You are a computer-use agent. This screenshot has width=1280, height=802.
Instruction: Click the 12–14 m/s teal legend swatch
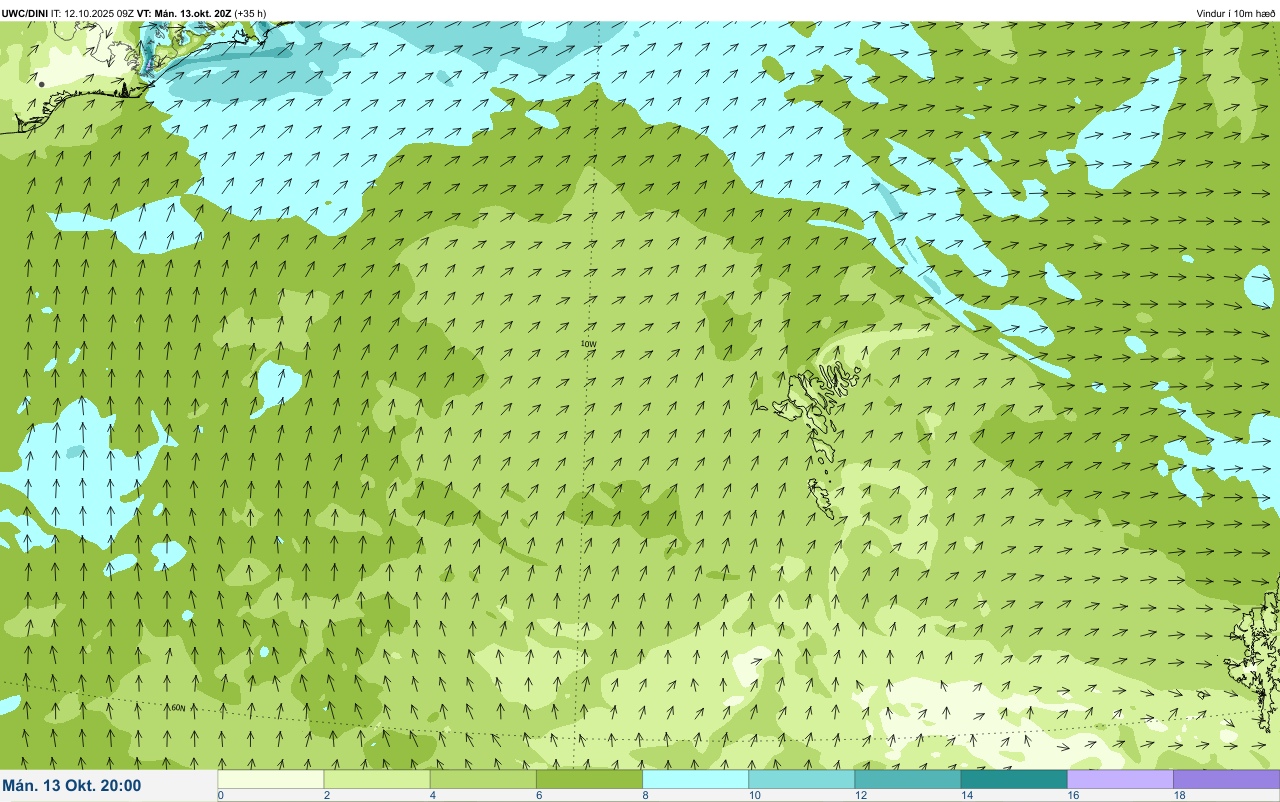(x=907, y=779)
